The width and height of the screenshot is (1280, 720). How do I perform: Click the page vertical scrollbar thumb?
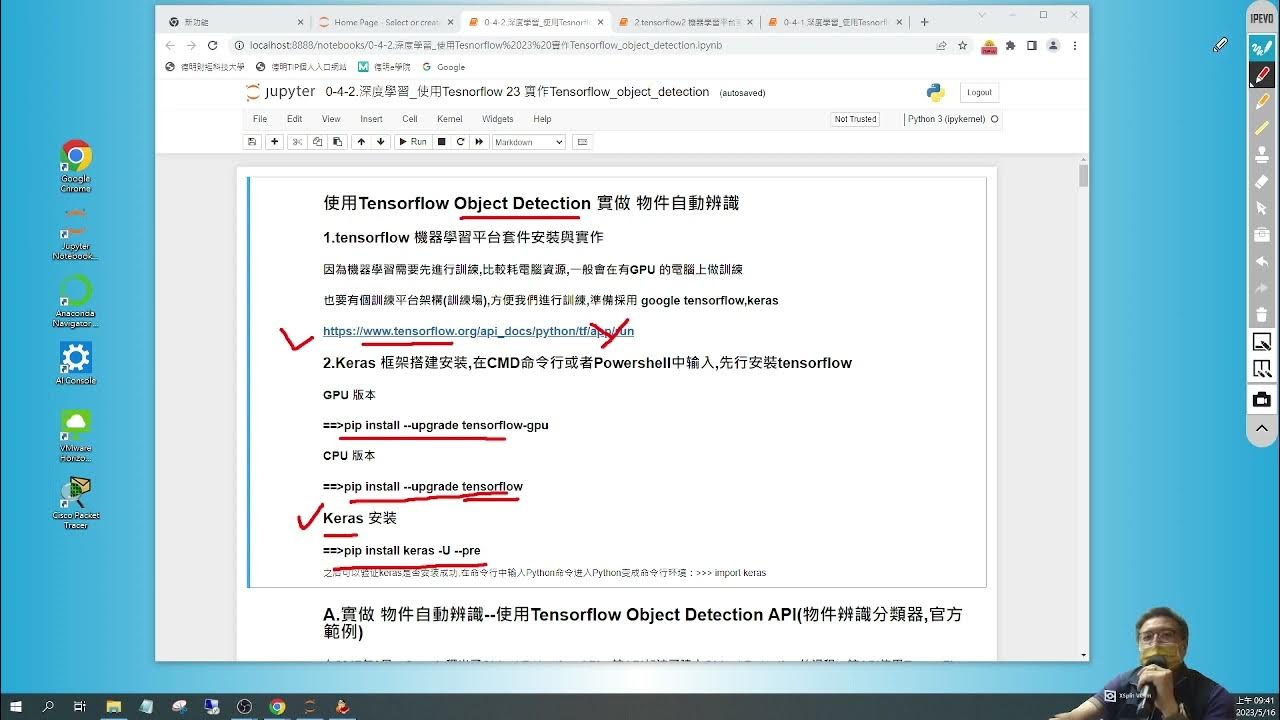coord(1083,175)
